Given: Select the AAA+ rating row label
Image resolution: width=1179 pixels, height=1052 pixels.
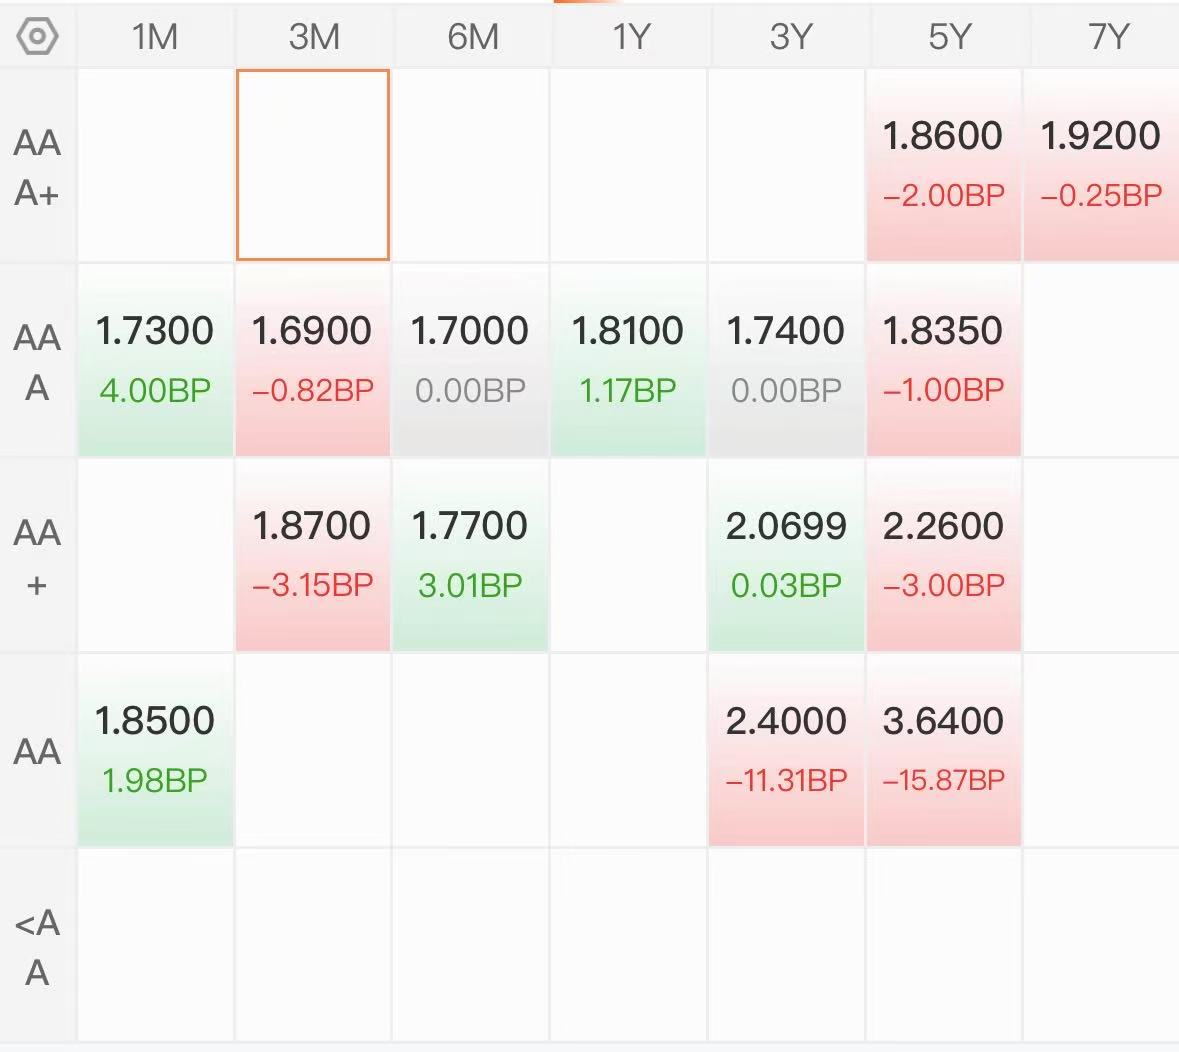Looking at the screenshot, I should [38, 167].
